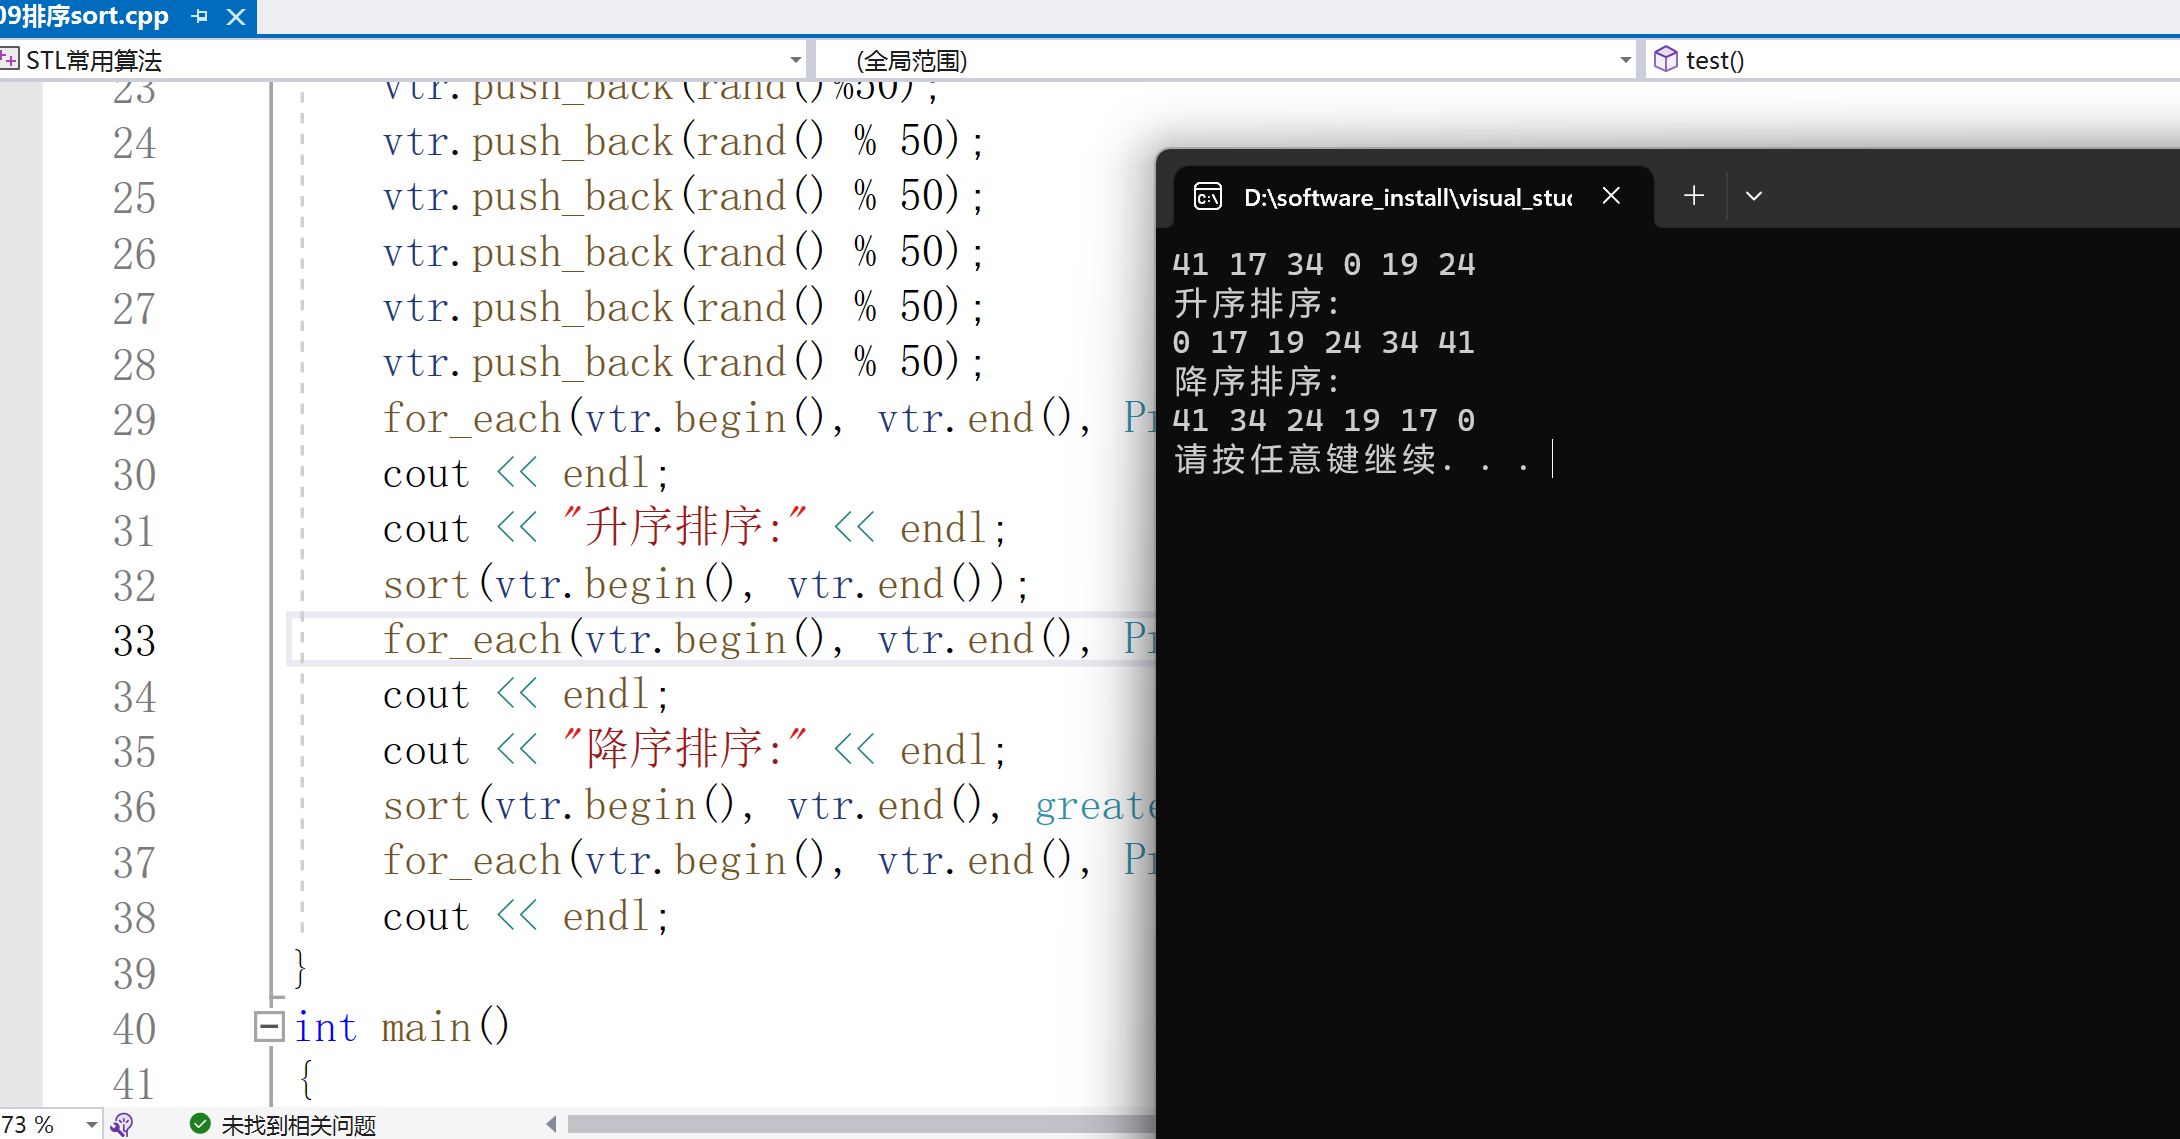Click the STL常用算法 project icon
The image size is (2180, 1139).
(x=10, y=60)
